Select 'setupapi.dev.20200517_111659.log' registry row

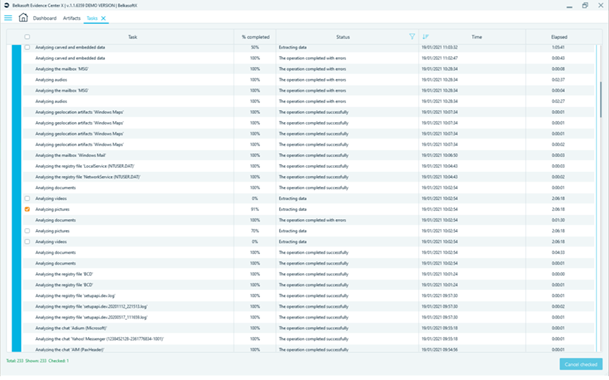coord(308,317)
